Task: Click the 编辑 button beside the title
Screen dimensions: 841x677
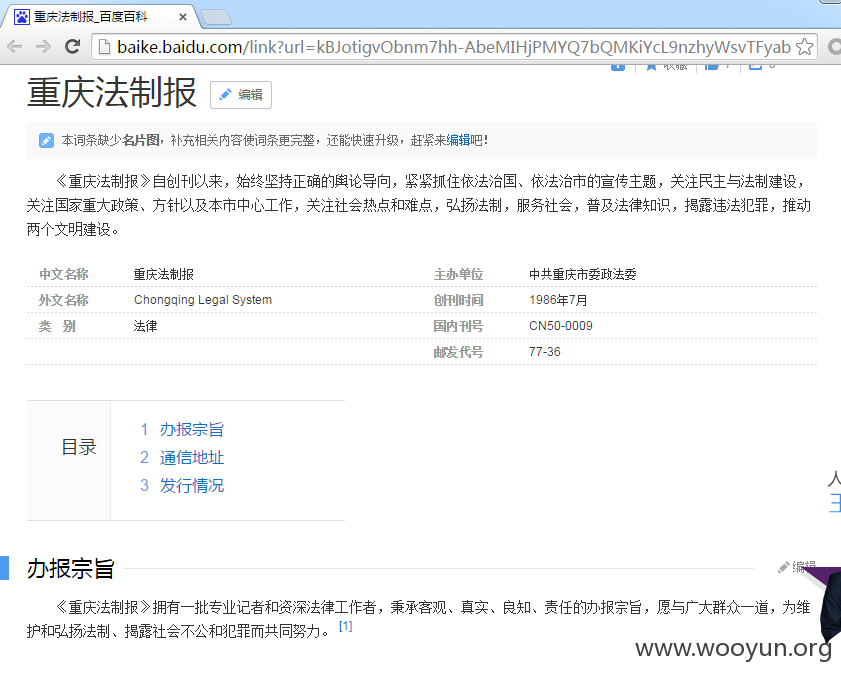Action: [x=241, y=95]
